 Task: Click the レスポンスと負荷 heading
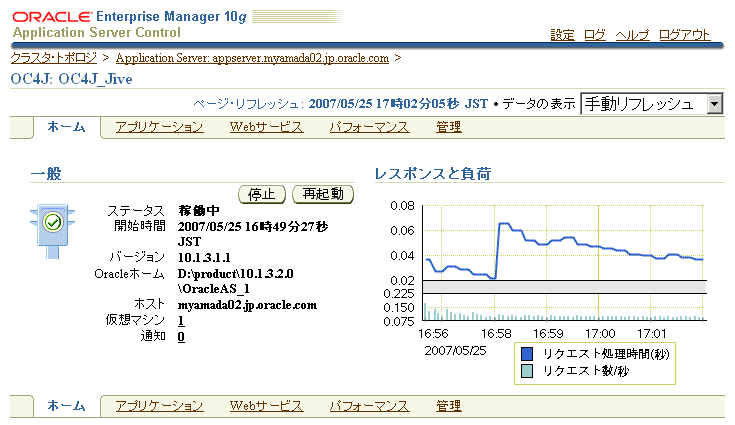click(433, 174)
